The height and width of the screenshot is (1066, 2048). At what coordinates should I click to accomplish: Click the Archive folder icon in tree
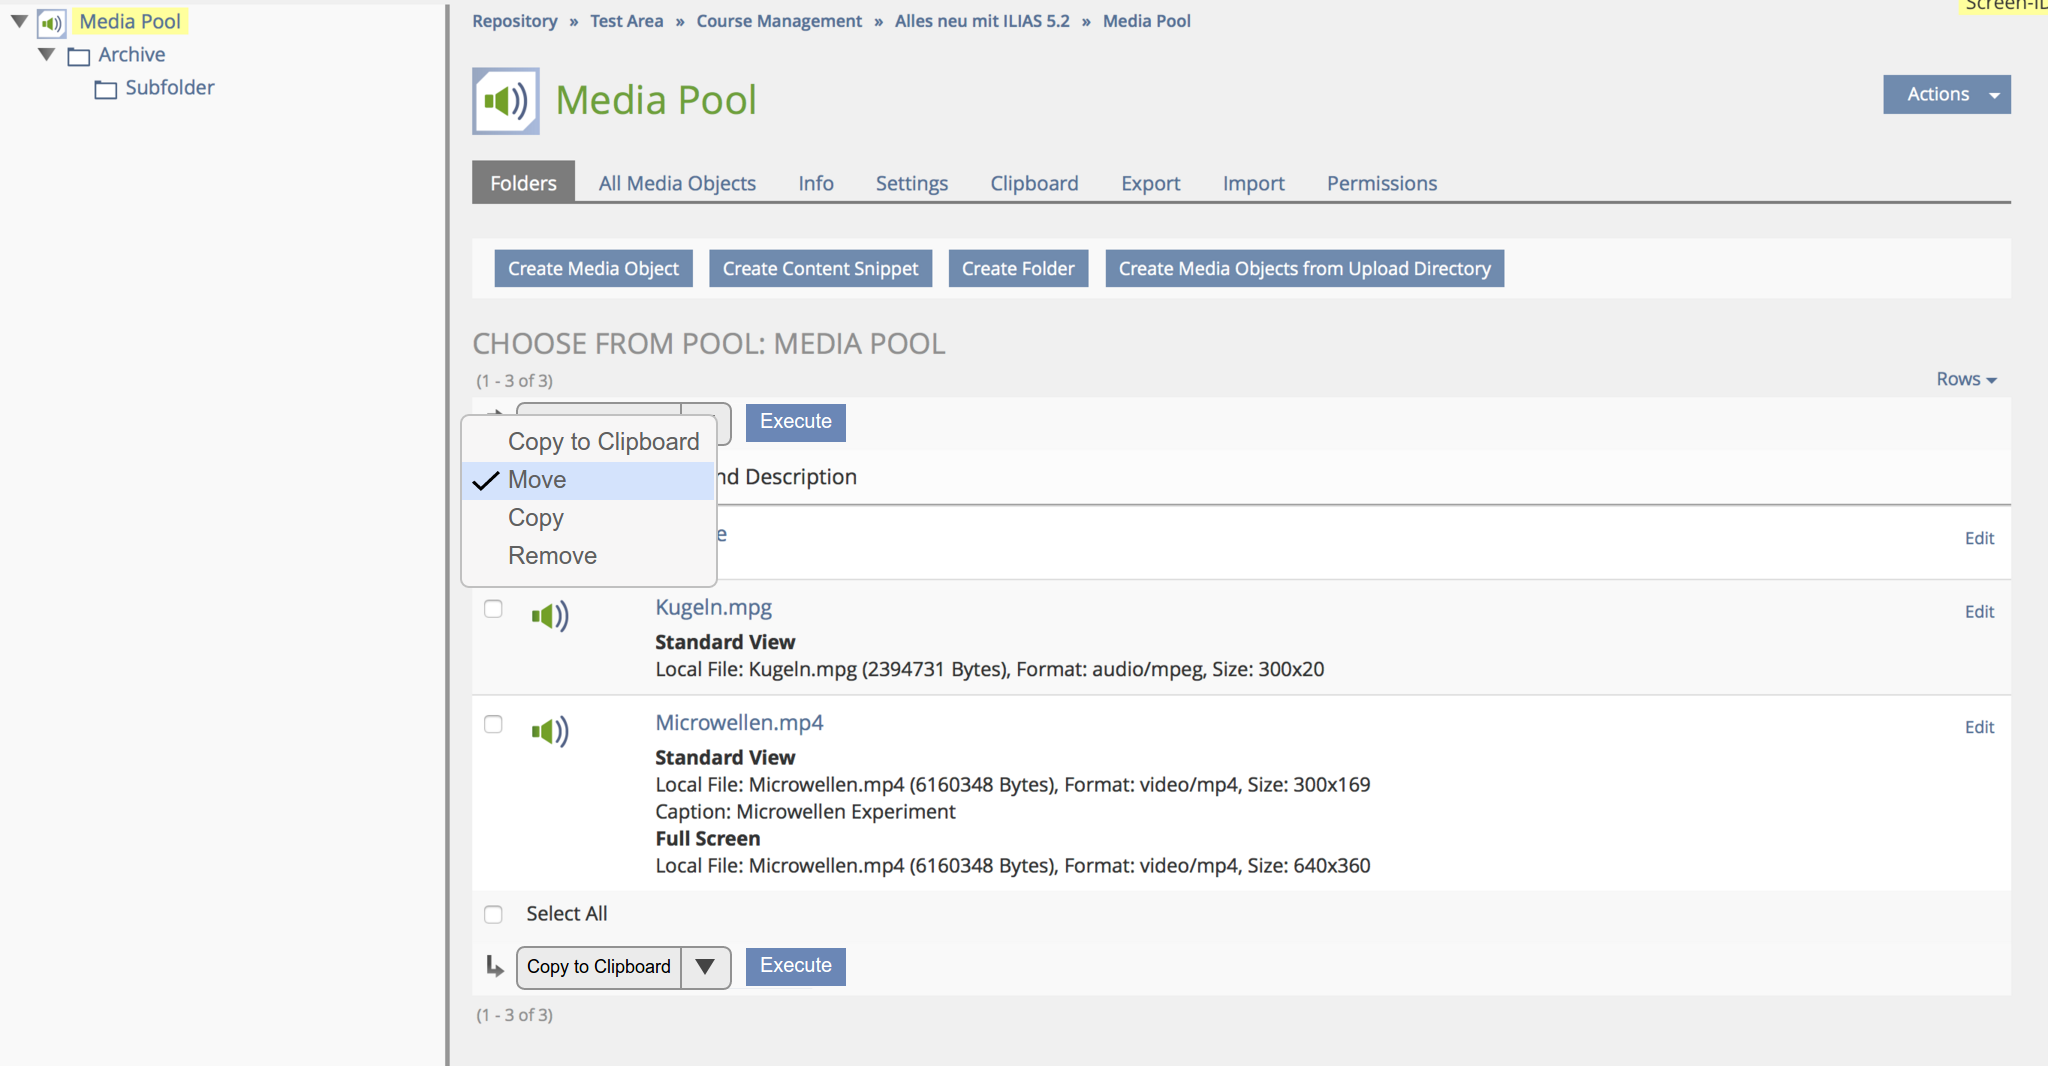[79, 56]
